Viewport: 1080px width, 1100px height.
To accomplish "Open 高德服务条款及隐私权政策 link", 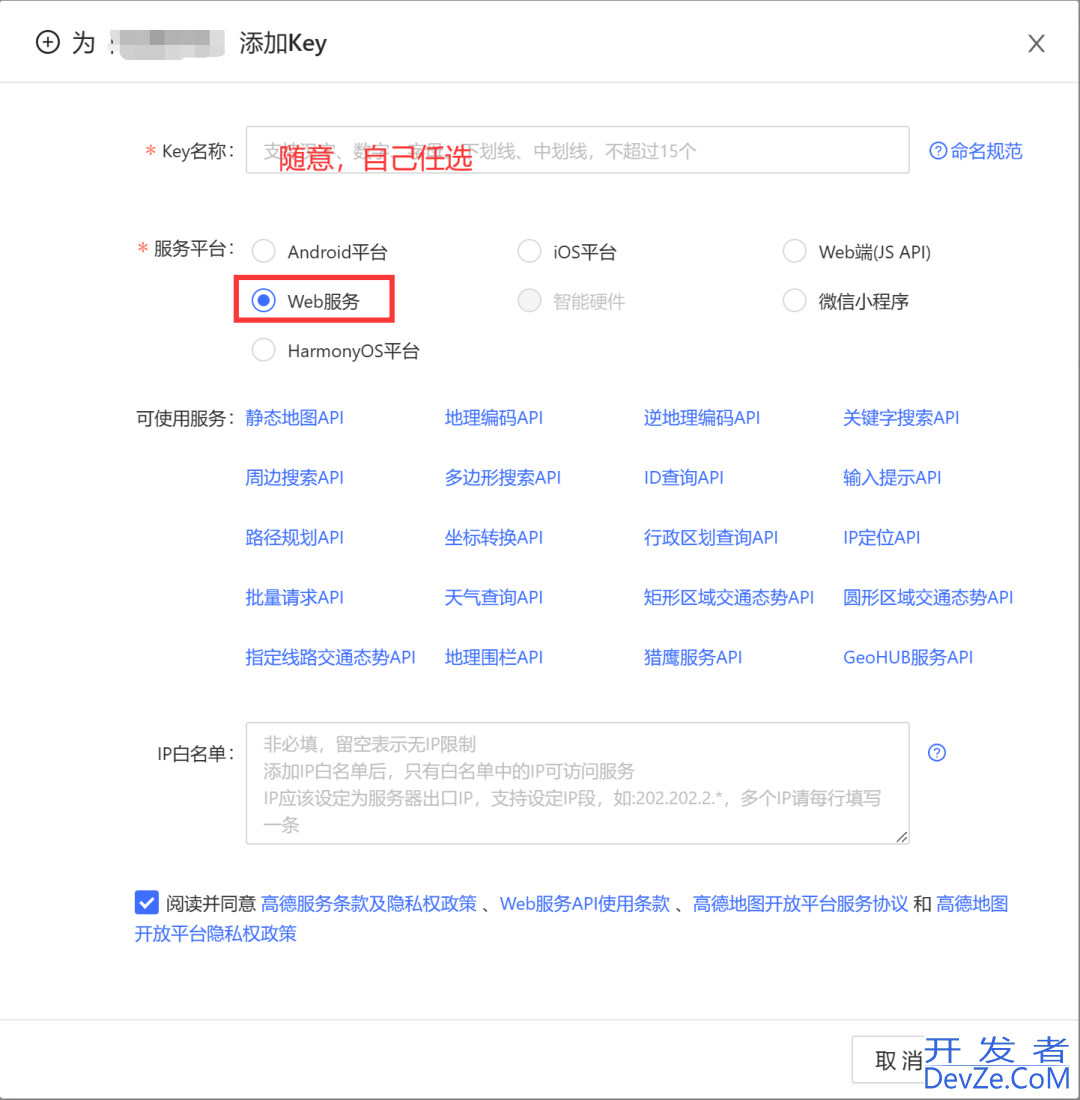I will coord(369,904).
